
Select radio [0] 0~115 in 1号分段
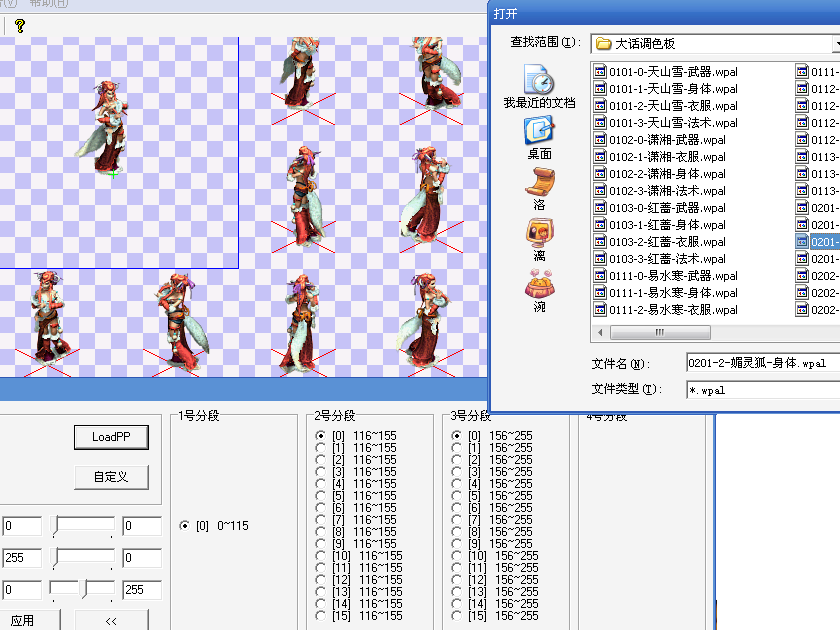click(x=184, y=526)
